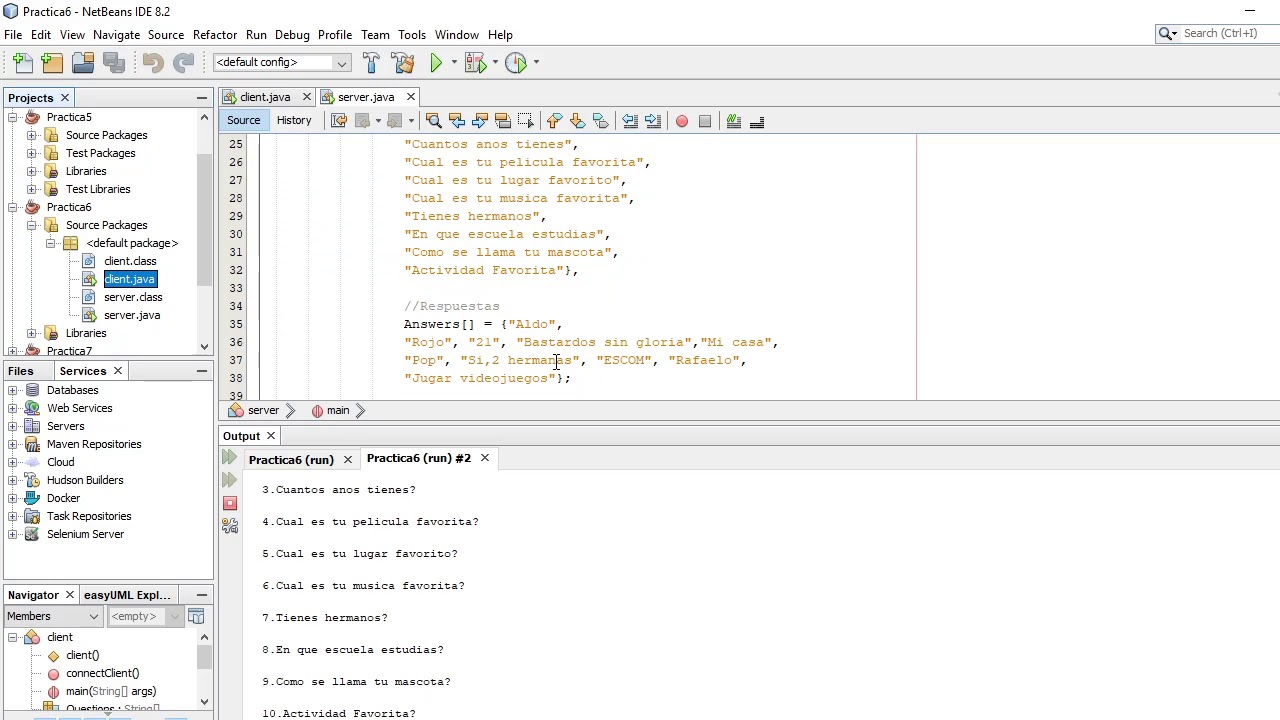Image resolution: width=1280 pixels, height=720 pixels.
Task: Open the File menu
Action: (x=13, y=35)
